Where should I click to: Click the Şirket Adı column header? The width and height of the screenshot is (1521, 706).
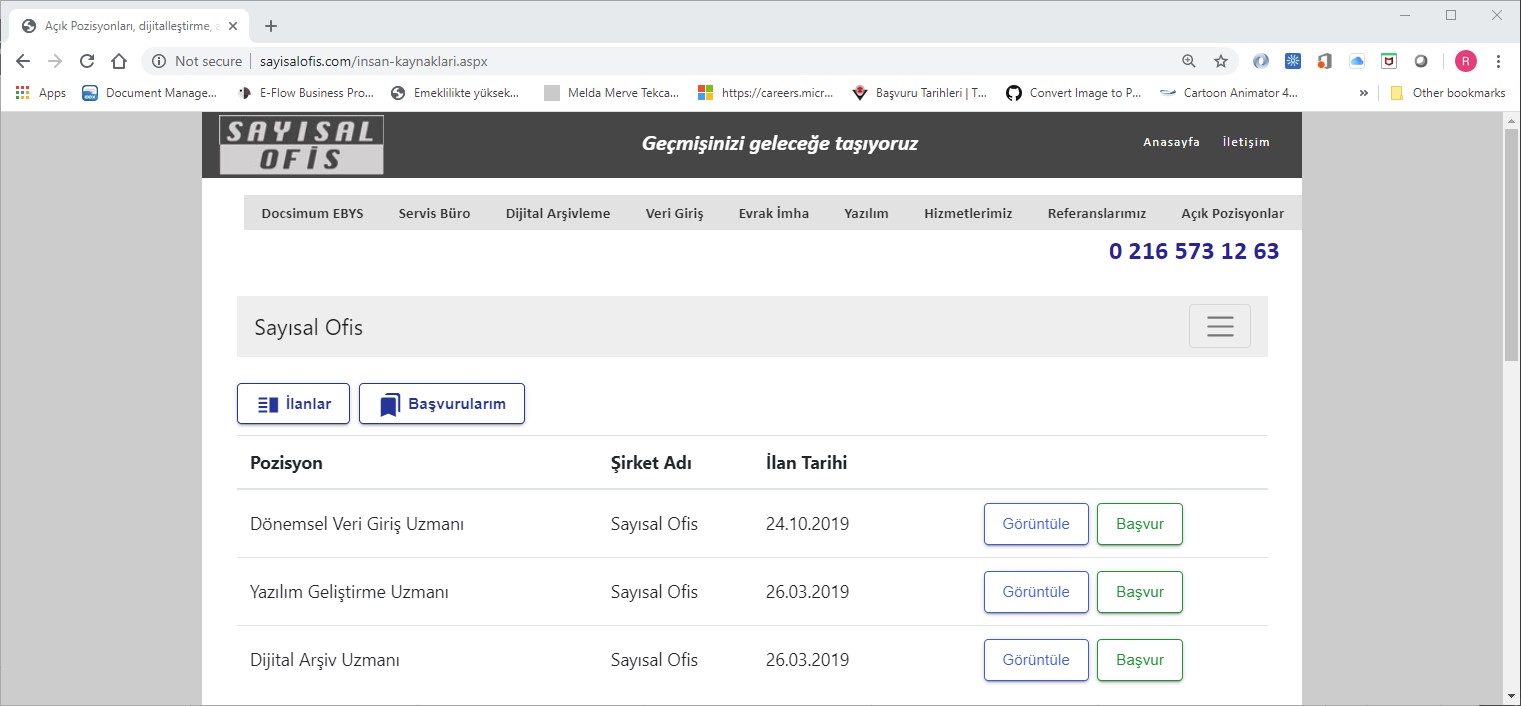click(x=651, y=463)
